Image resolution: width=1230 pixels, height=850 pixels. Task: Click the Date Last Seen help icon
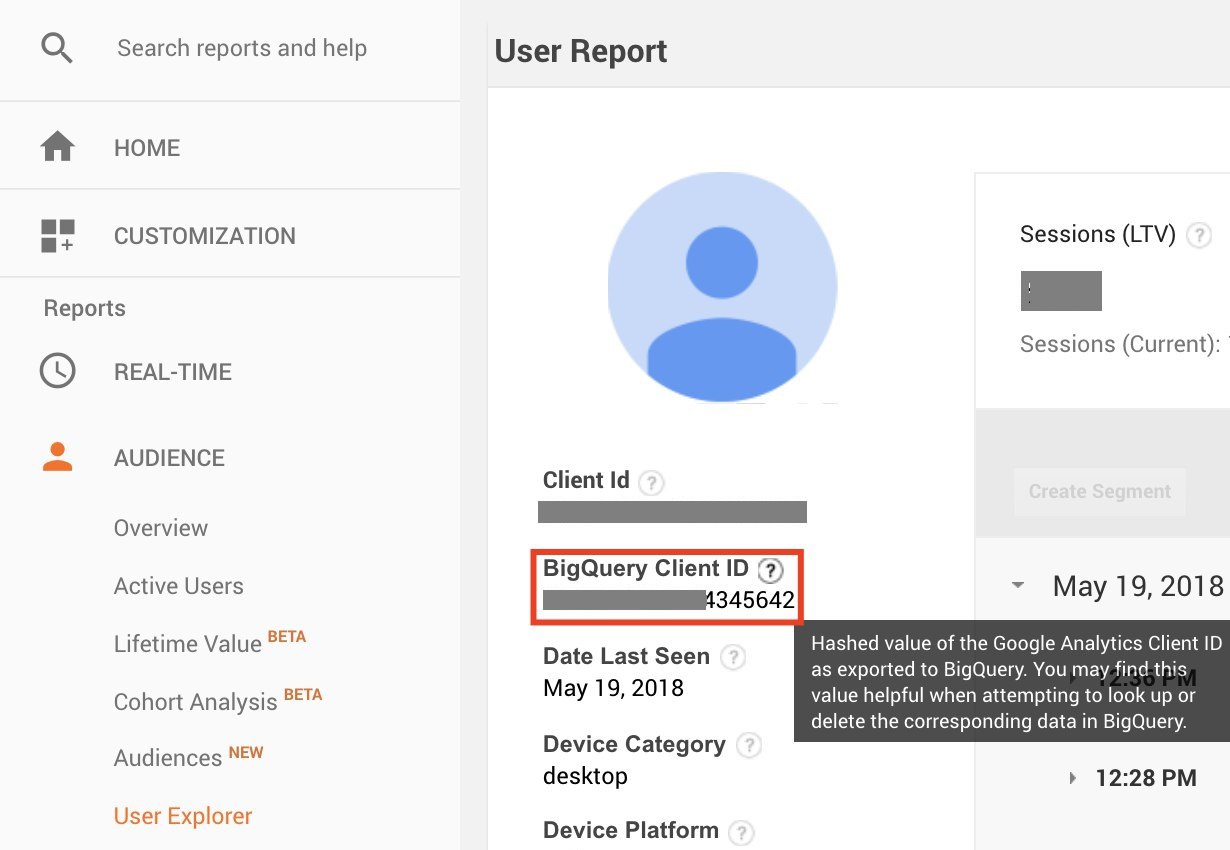pos(733,658)
